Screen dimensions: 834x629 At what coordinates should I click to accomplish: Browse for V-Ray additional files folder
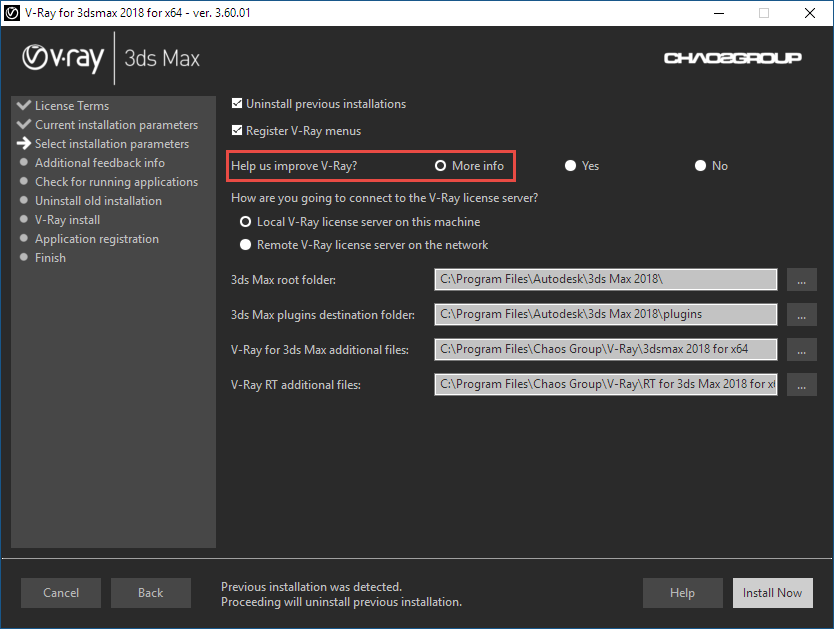801,349
